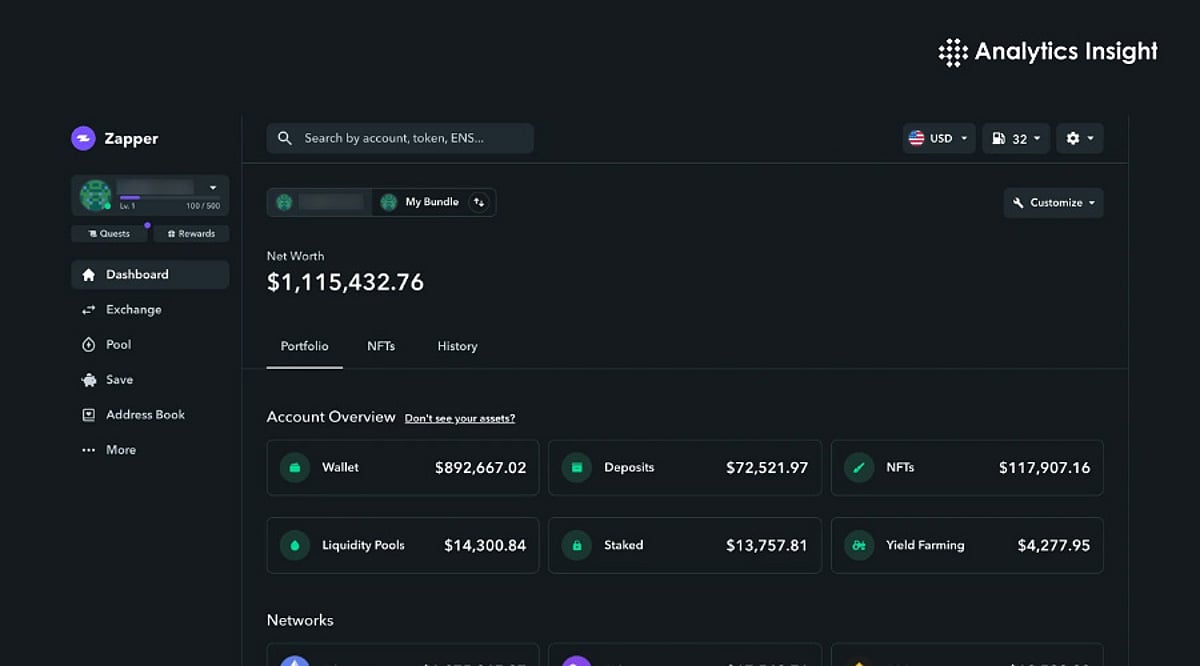Toggle the My Bundle account switcher arrows
The height and width of the screenshot is (666, 1200).
pyautogui.click(x=479, y=202)
